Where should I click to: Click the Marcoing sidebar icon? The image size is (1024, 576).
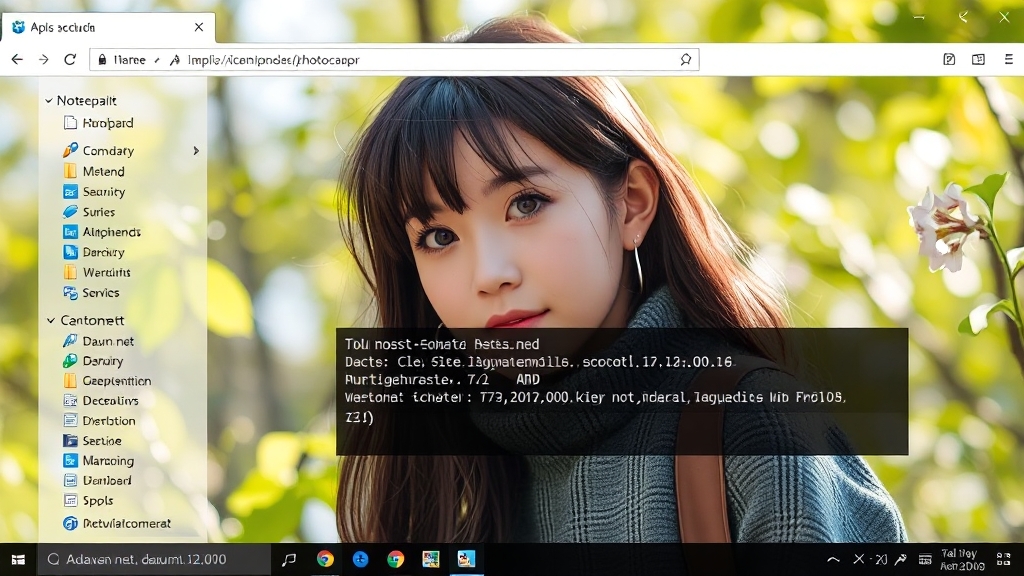(x=70, y=461)
